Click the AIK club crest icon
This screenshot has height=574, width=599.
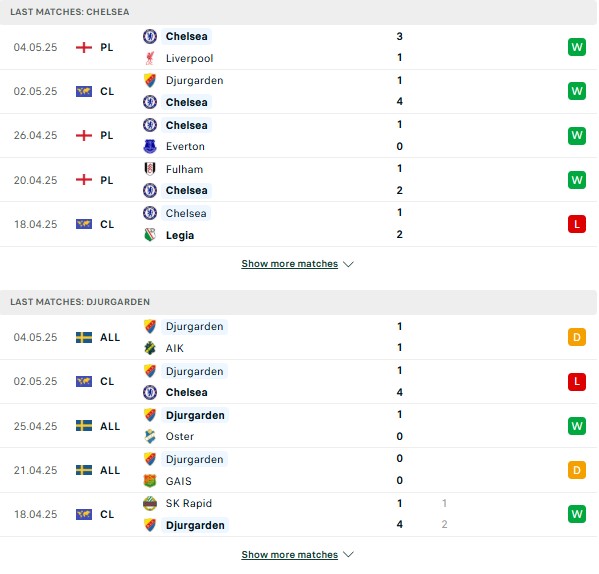tap(150, 348)
